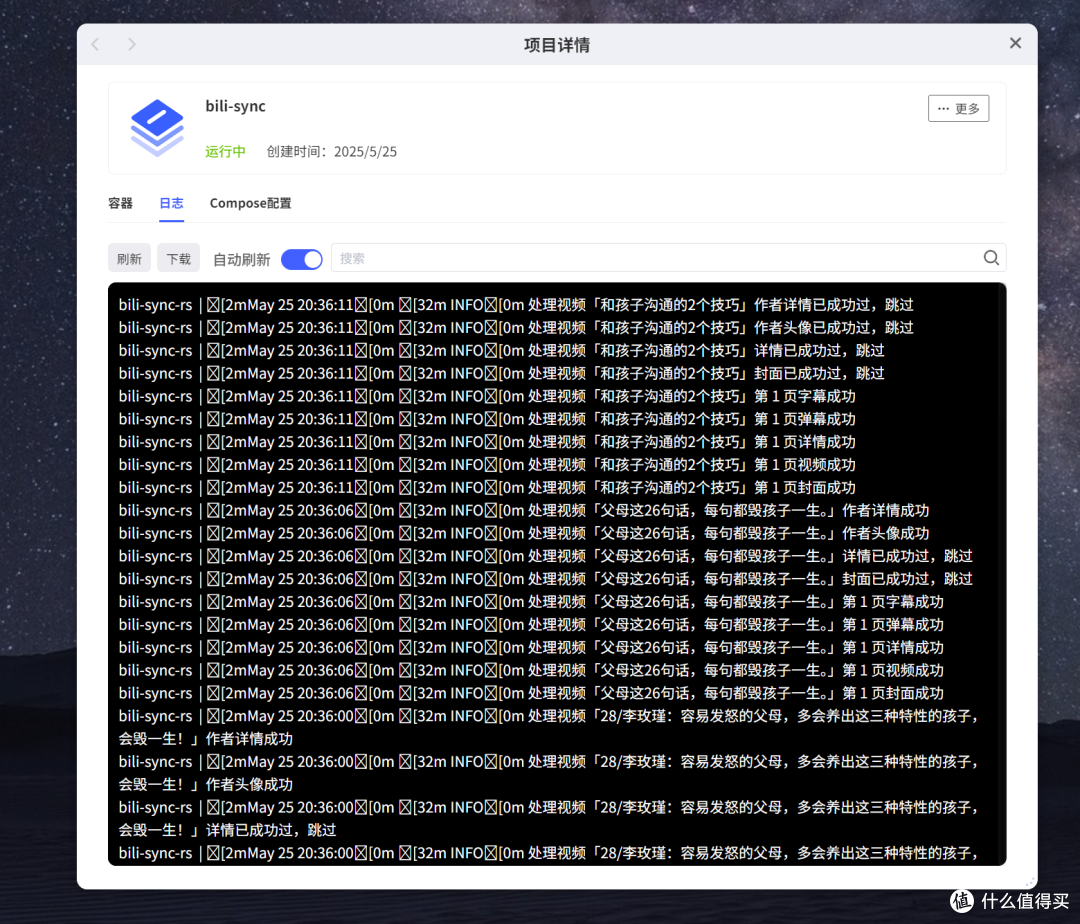The width and height of the screenshot is (1080, 924).
Task: Click log line 和孩子沟通的2个技巧 作者详情已成功过
Action: coord(516,305)
